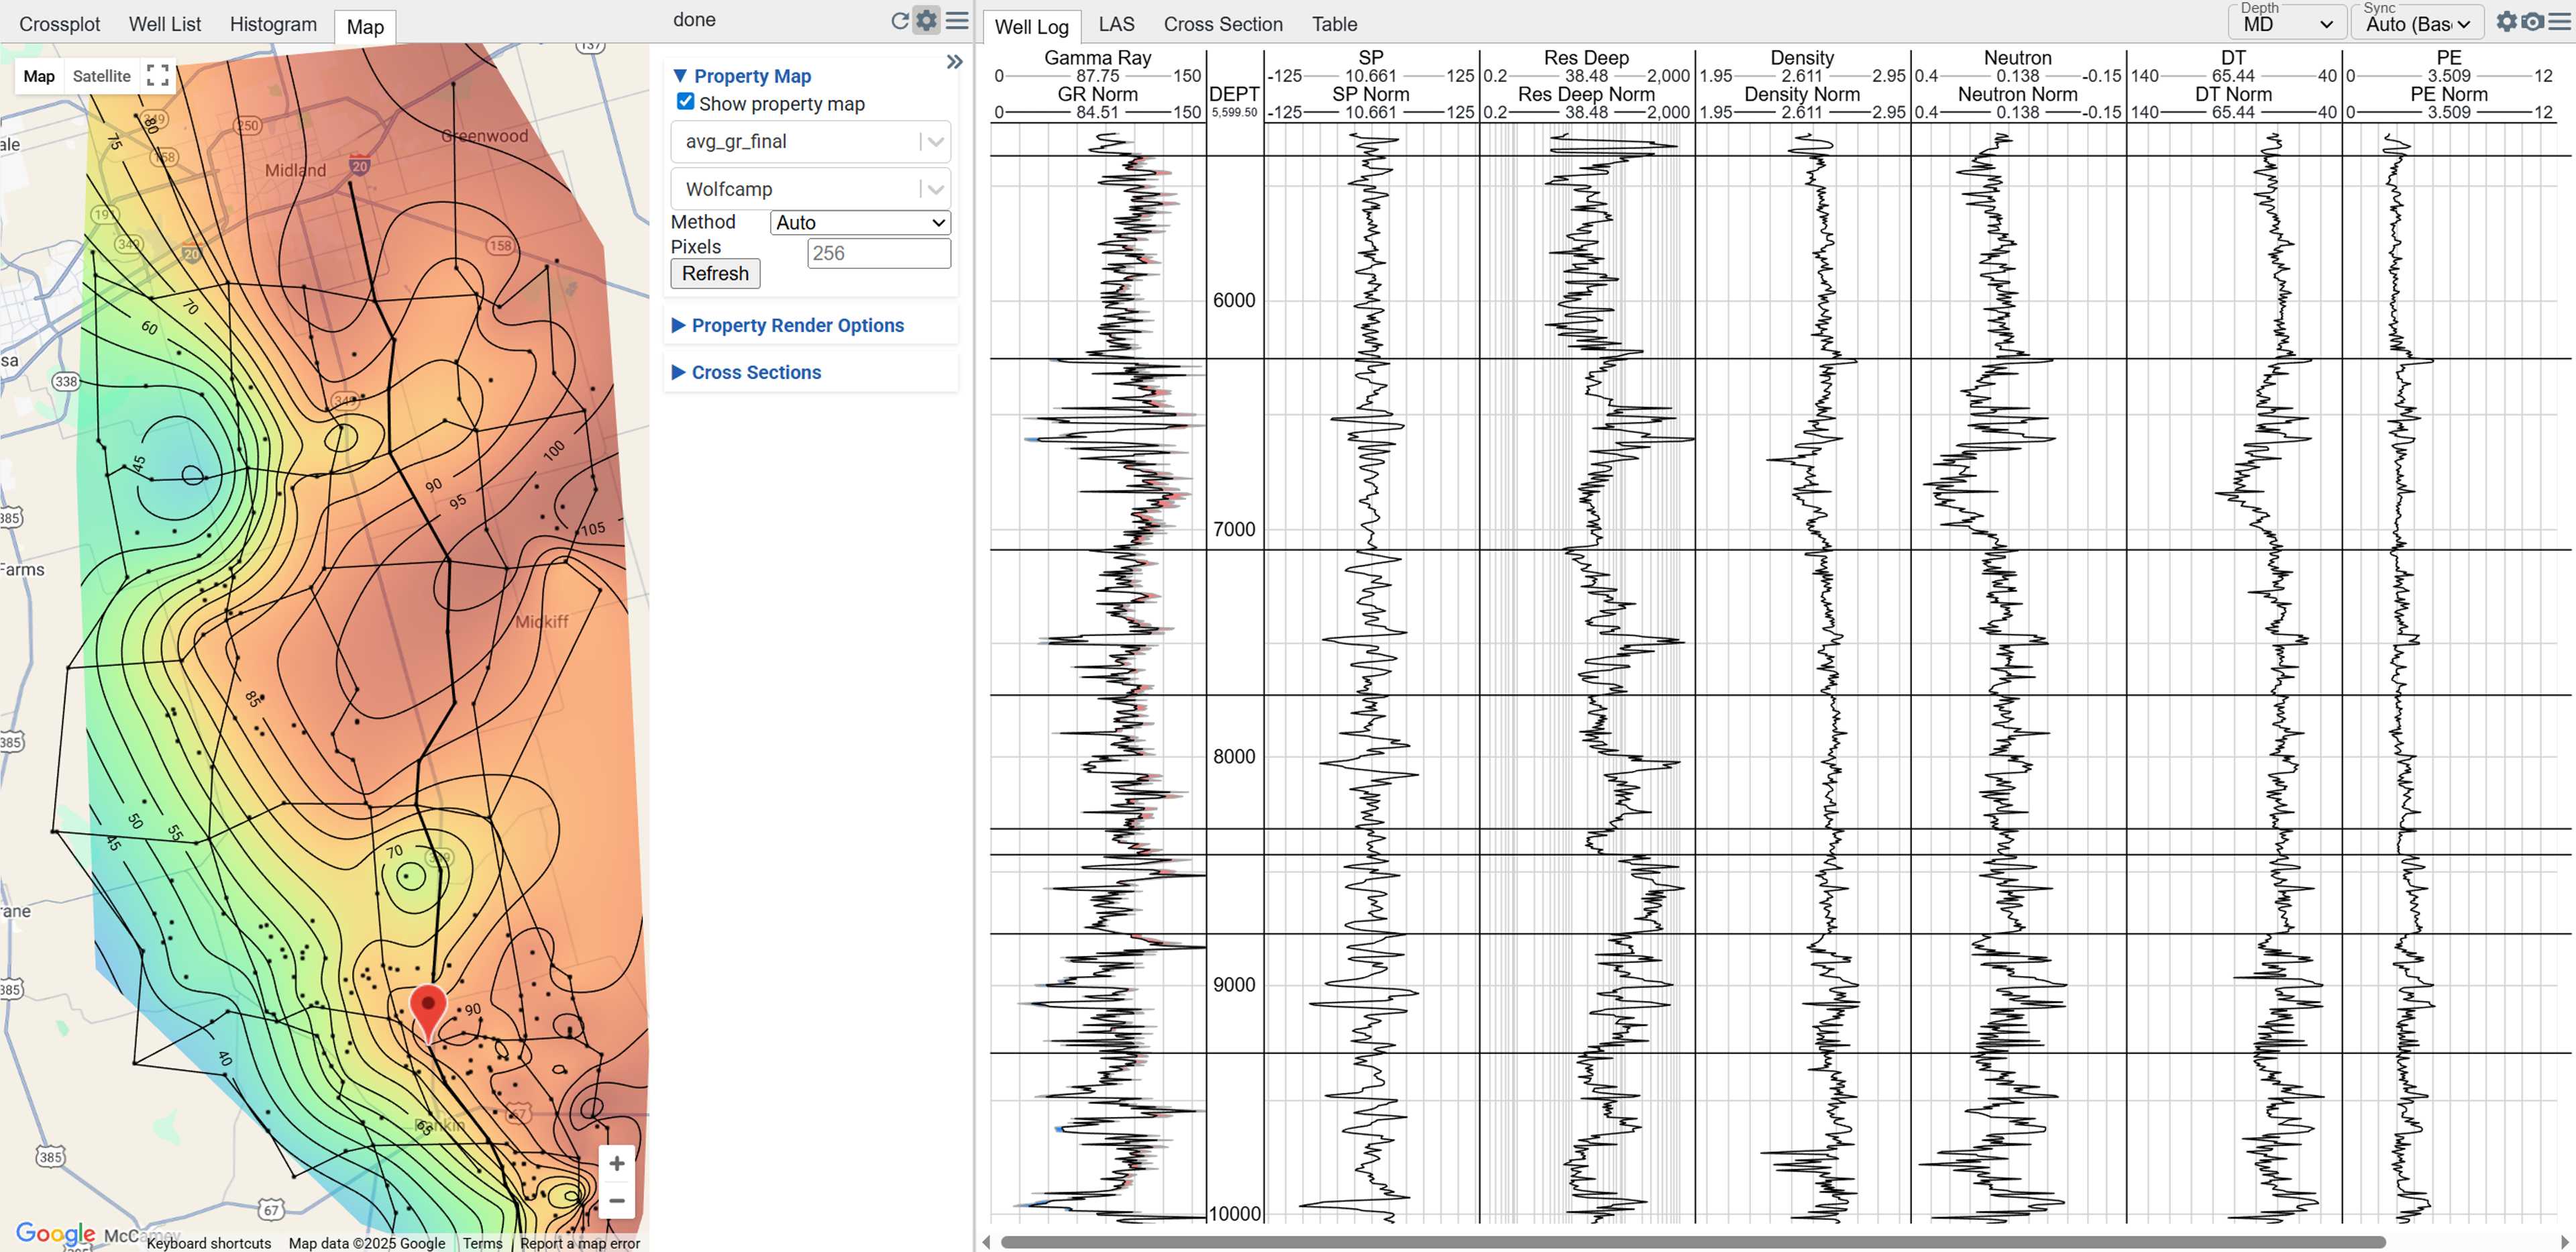Switch to the Table tab
2576x1252 pixels.
coord(1334,24)
